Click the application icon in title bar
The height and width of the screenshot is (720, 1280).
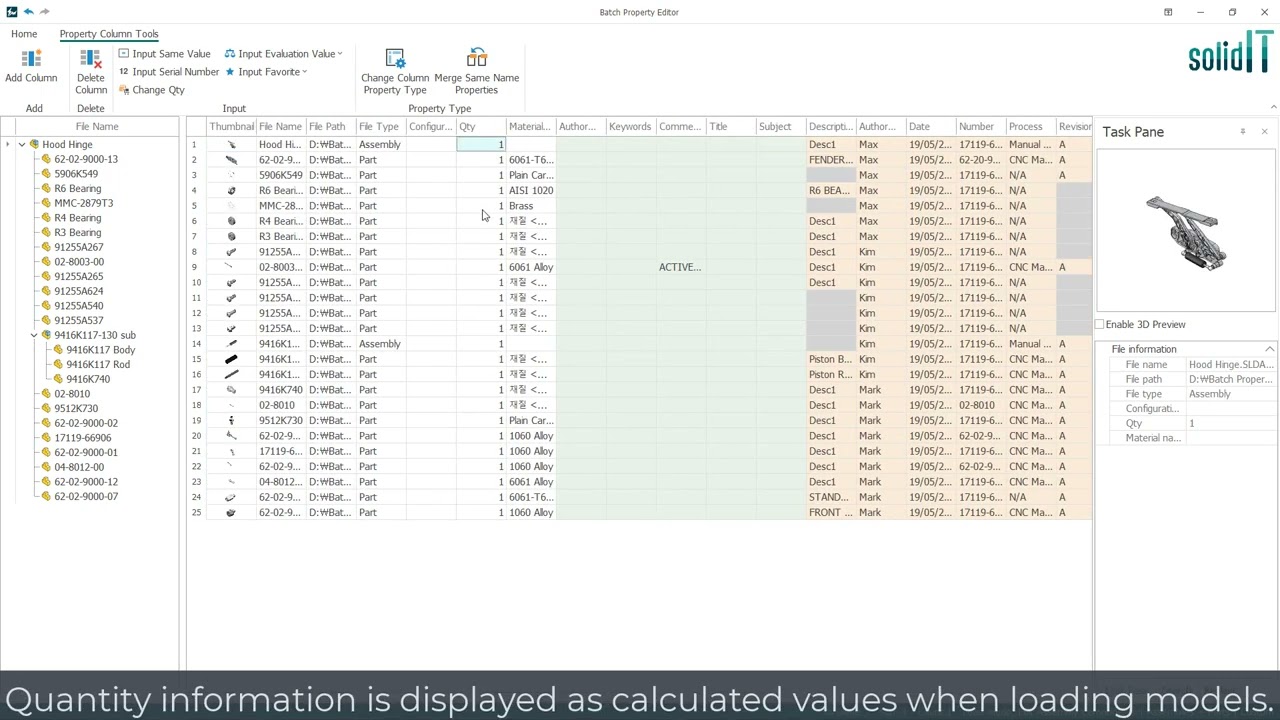(x=11, y=12)
